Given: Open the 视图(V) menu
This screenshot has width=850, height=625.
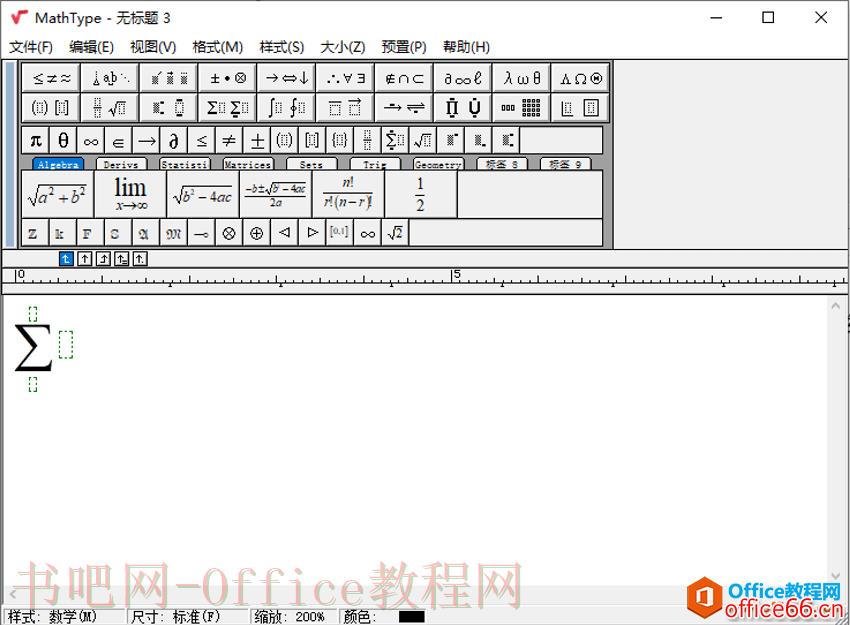Looking at the screenshot, I should tap(153, 47).
